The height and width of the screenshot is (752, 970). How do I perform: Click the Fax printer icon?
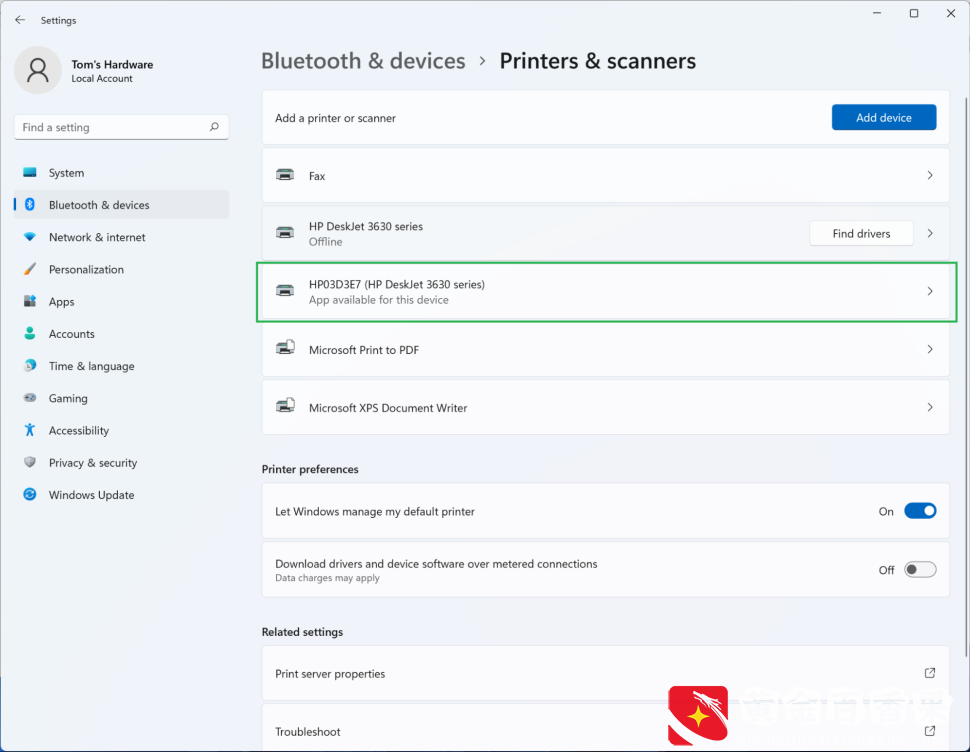pyautogui.click(x=285, y=175)
